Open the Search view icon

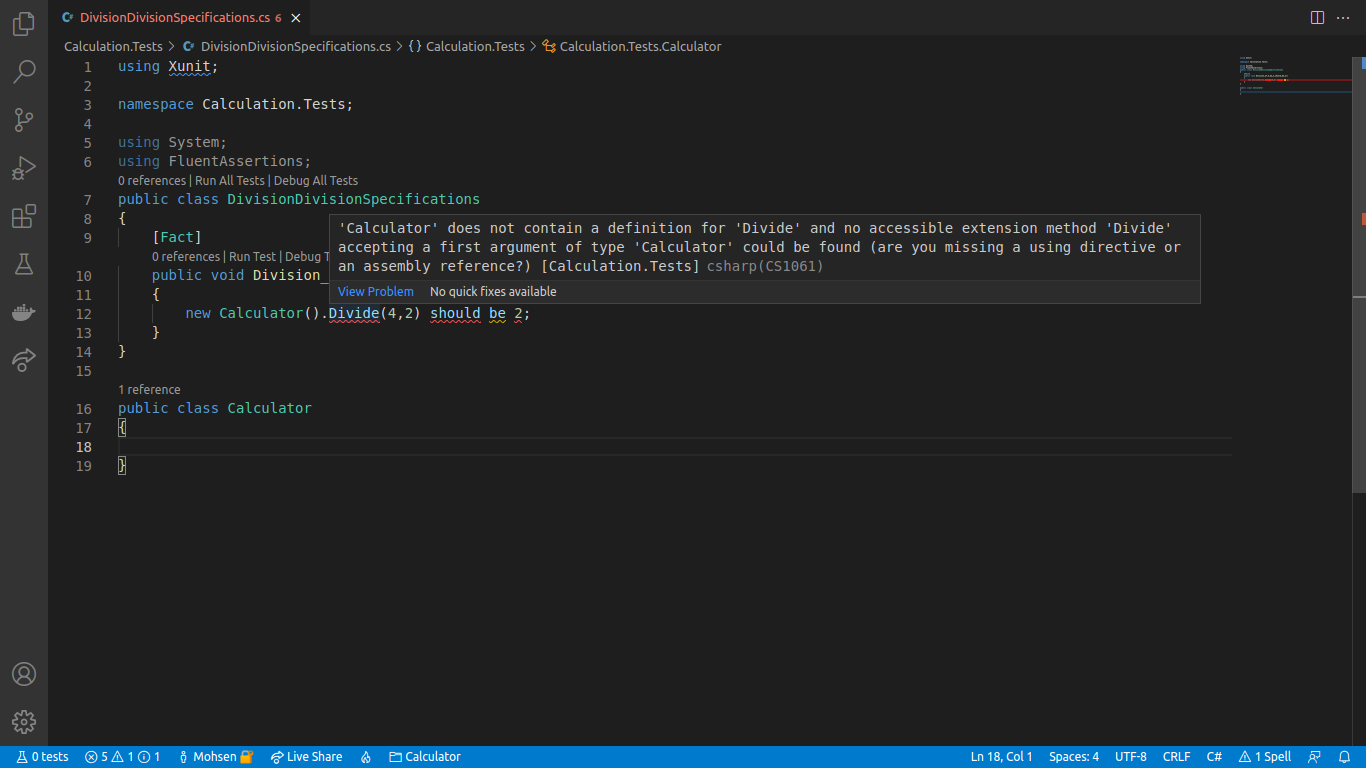pyautogui.click(x=24, y=72)
